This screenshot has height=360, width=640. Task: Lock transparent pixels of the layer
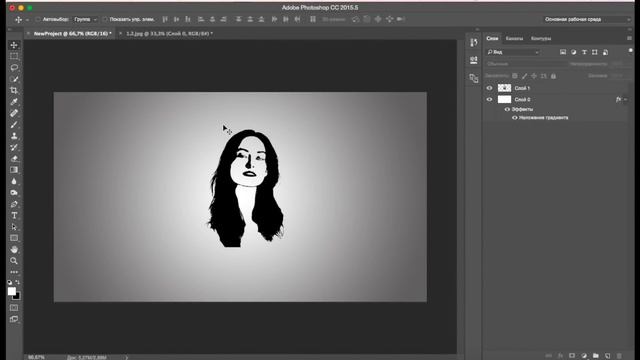[x=515, y=76]
